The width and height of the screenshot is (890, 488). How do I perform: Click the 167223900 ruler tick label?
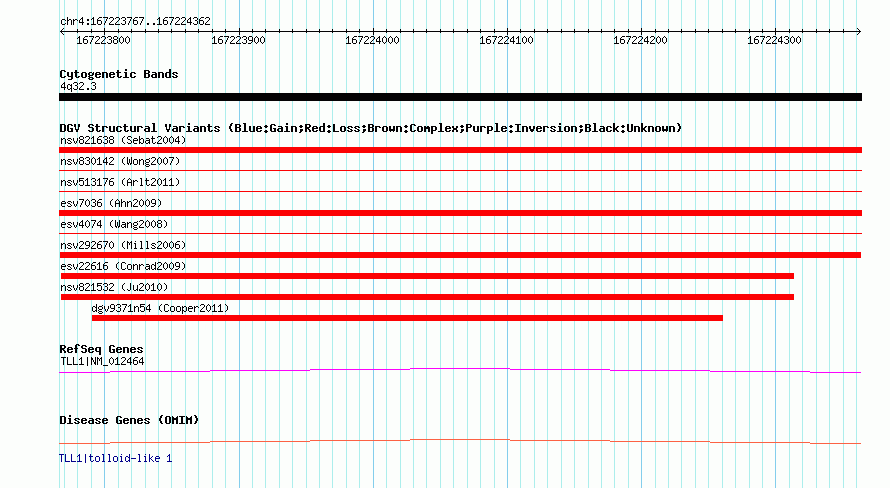tap(238, 40)
